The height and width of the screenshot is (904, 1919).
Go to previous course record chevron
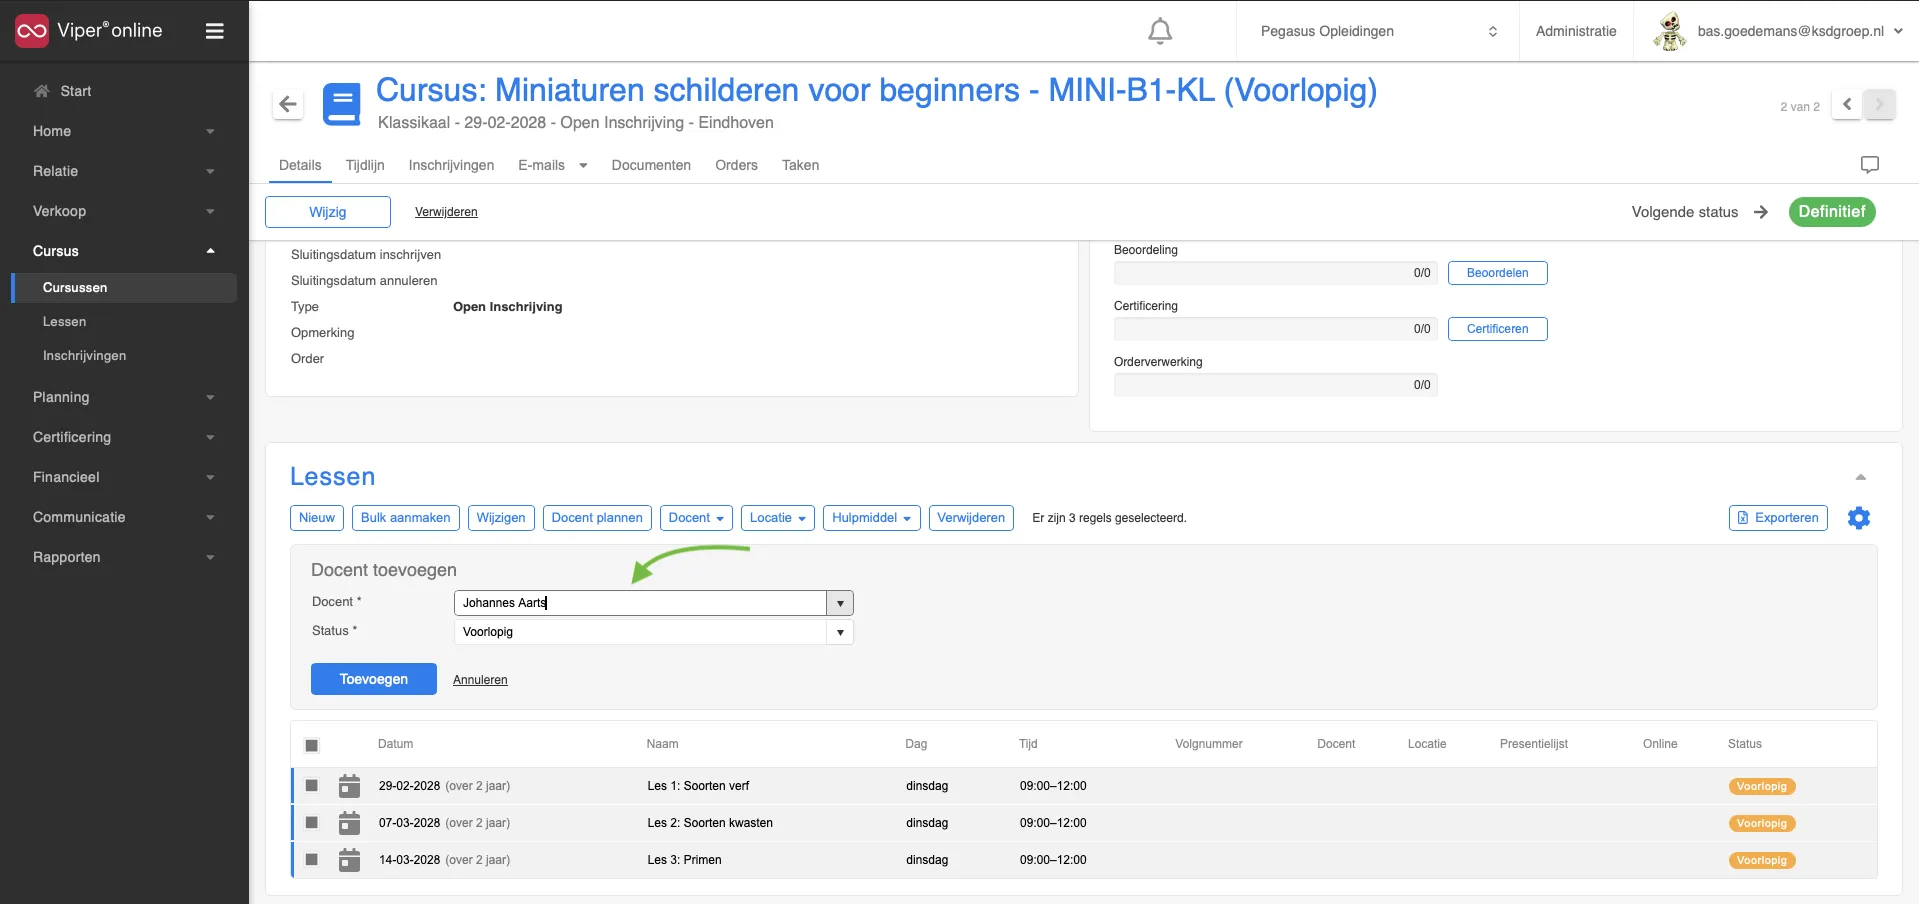click(x=1847, y=104)
